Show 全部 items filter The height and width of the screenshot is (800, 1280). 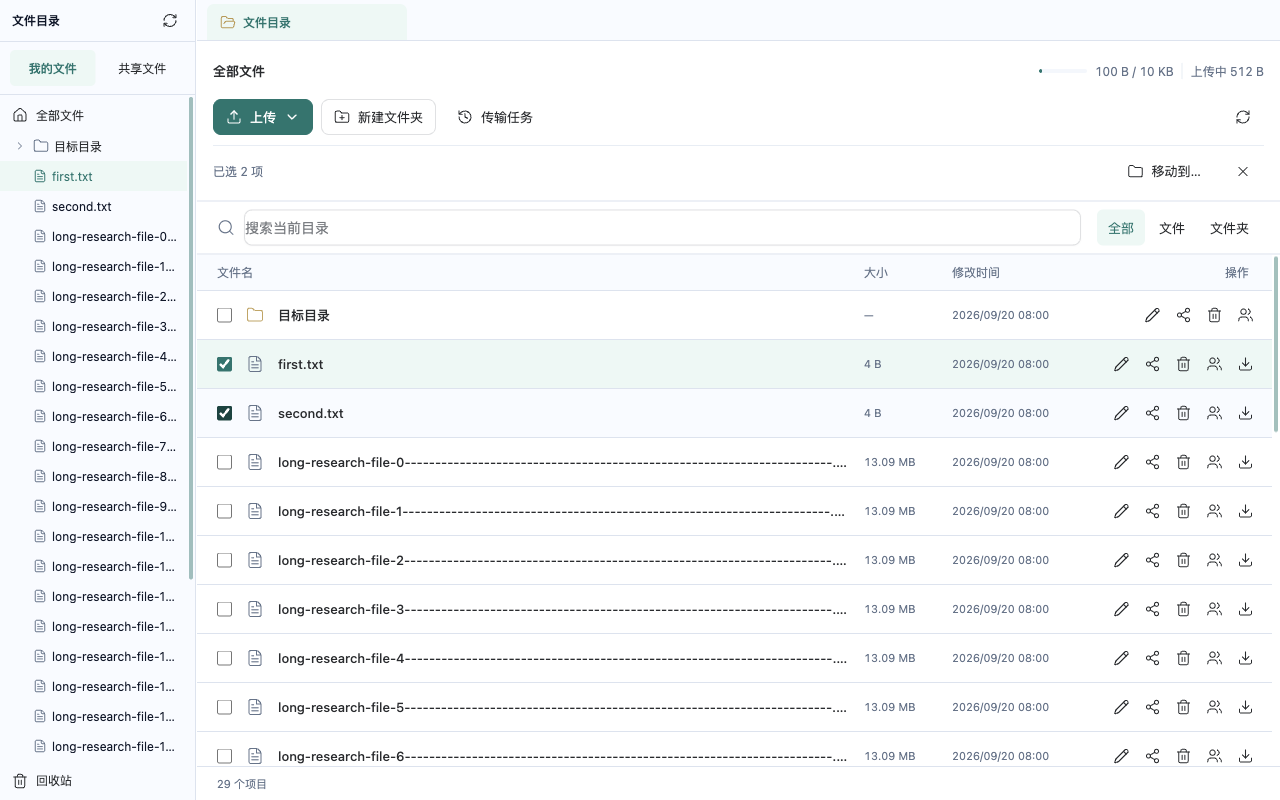click(x=1121, y=228)
